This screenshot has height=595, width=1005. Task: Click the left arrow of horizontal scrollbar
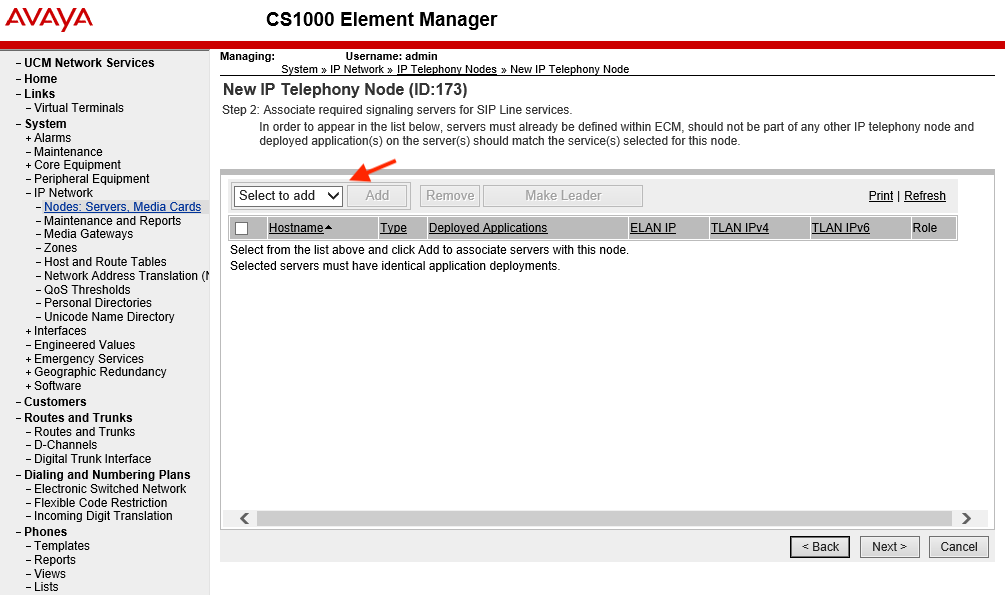(x=244, y=518)
